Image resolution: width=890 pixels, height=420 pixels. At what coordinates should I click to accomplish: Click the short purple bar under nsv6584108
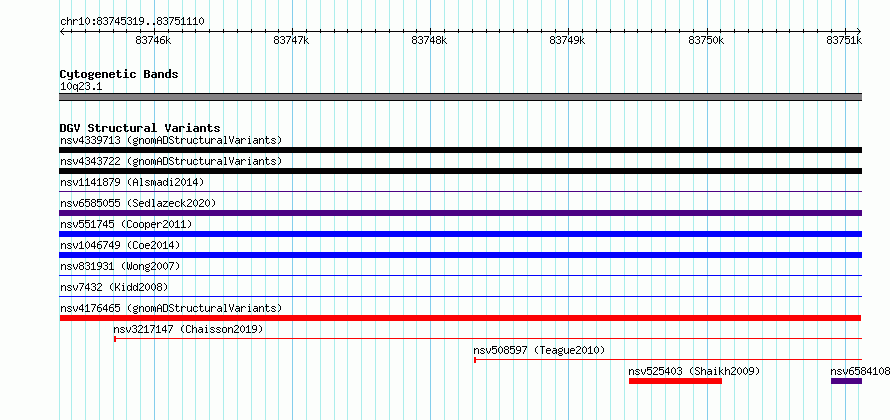846,381
